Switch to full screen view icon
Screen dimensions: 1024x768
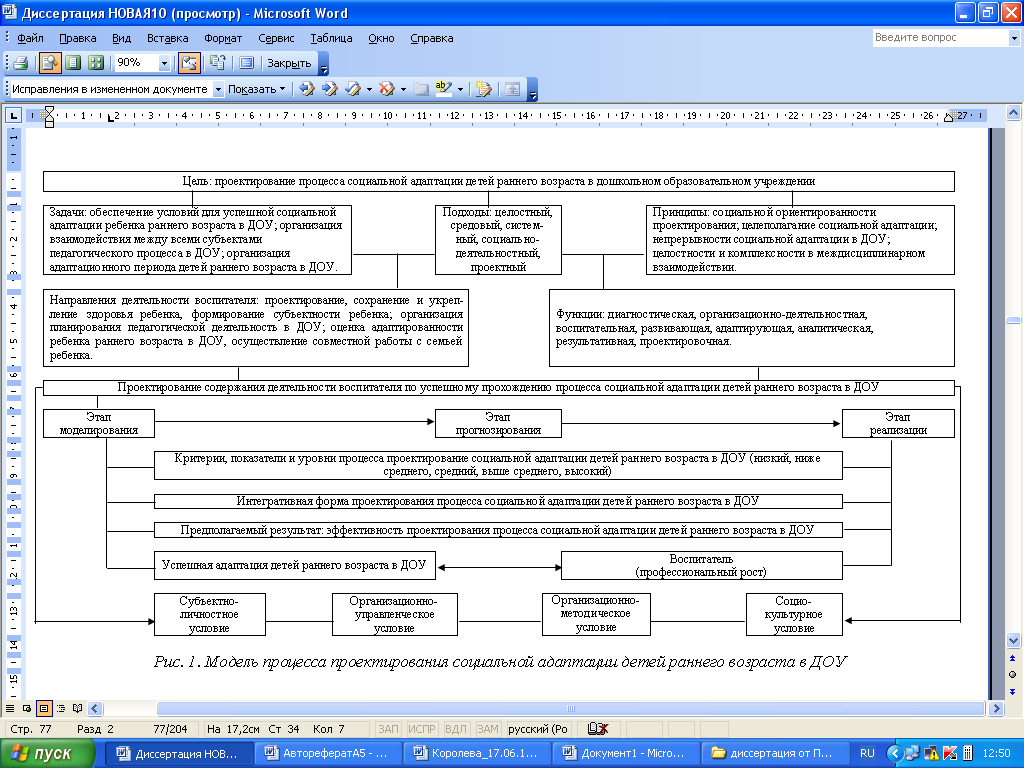click(x=246, y=63)
